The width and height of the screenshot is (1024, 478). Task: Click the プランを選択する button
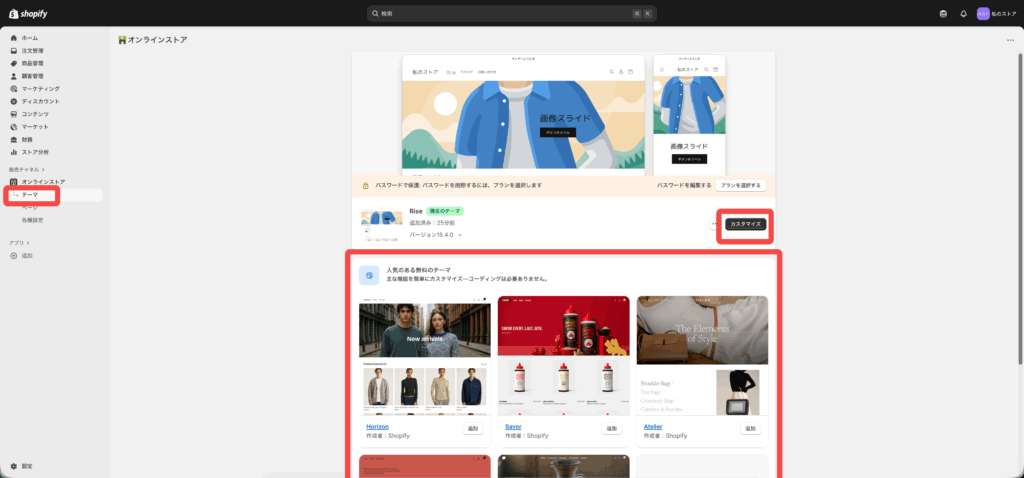pos(741,185)
